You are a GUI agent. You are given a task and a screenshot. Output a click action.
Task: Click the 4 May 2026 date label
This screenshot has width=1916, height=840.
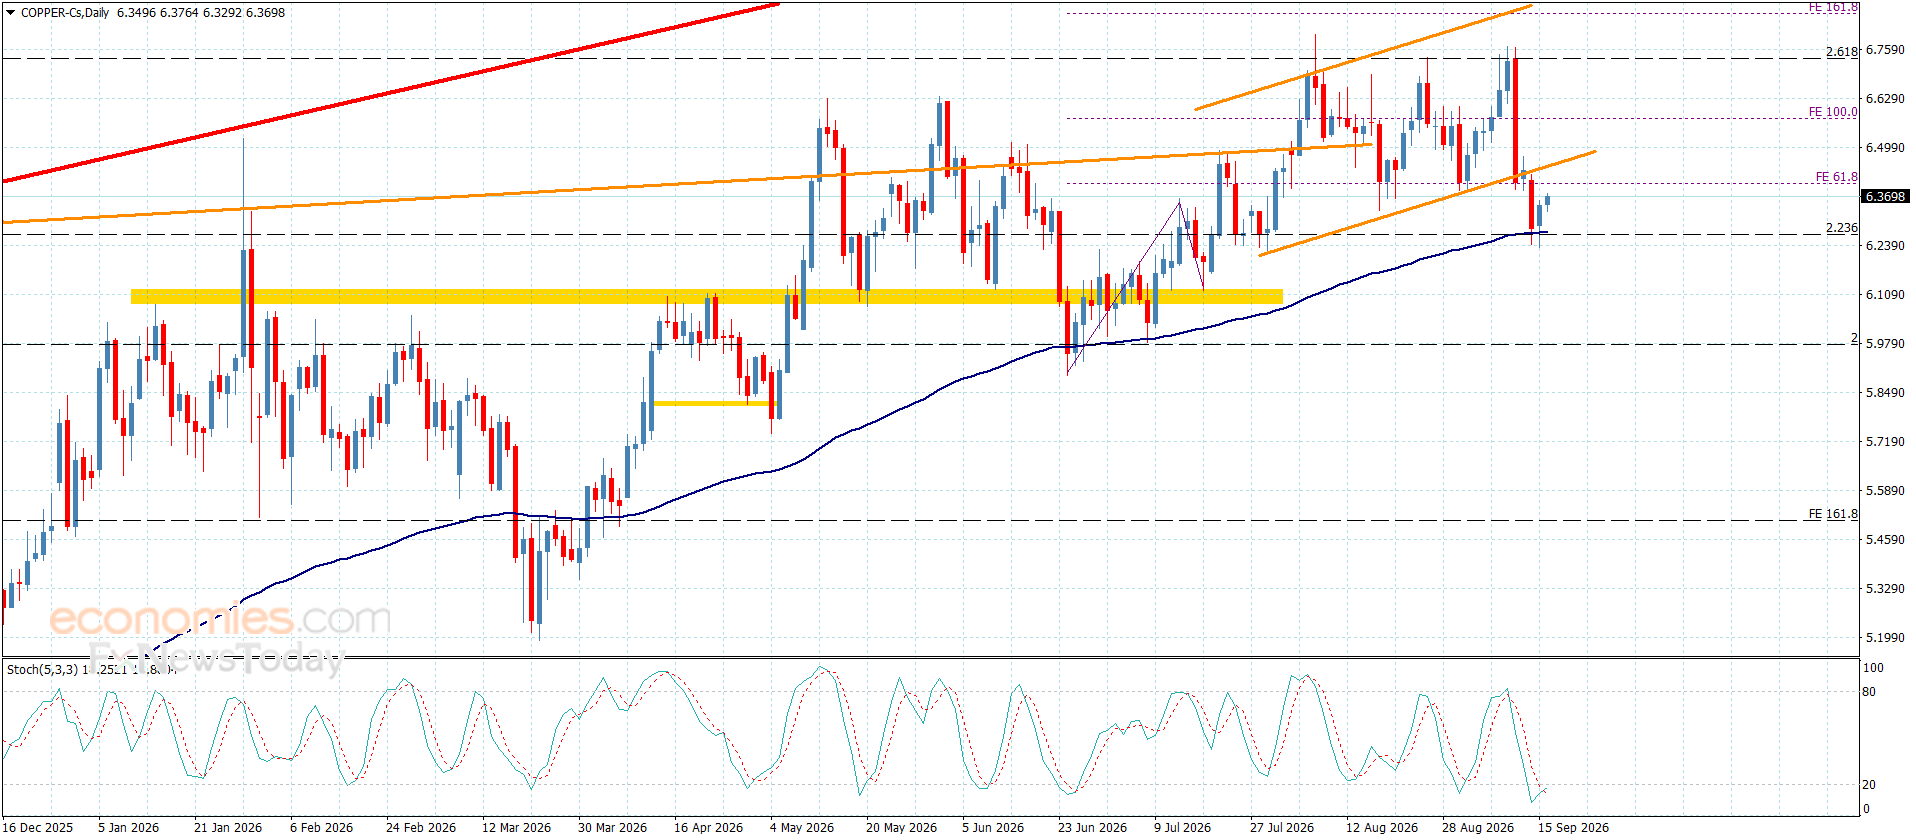click(802, 828)
